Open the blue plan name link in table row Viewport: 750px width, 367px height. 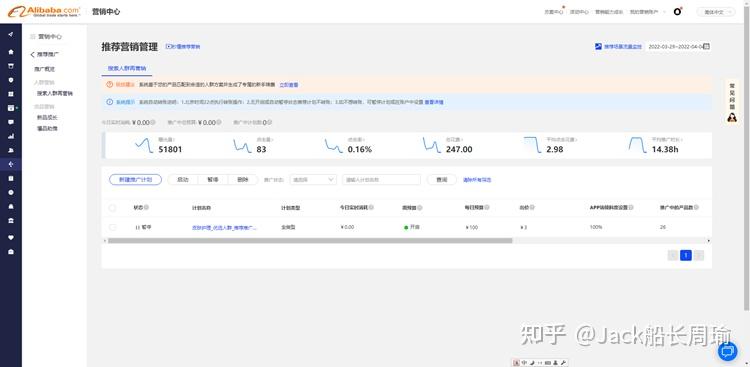(x=224, y=228)
